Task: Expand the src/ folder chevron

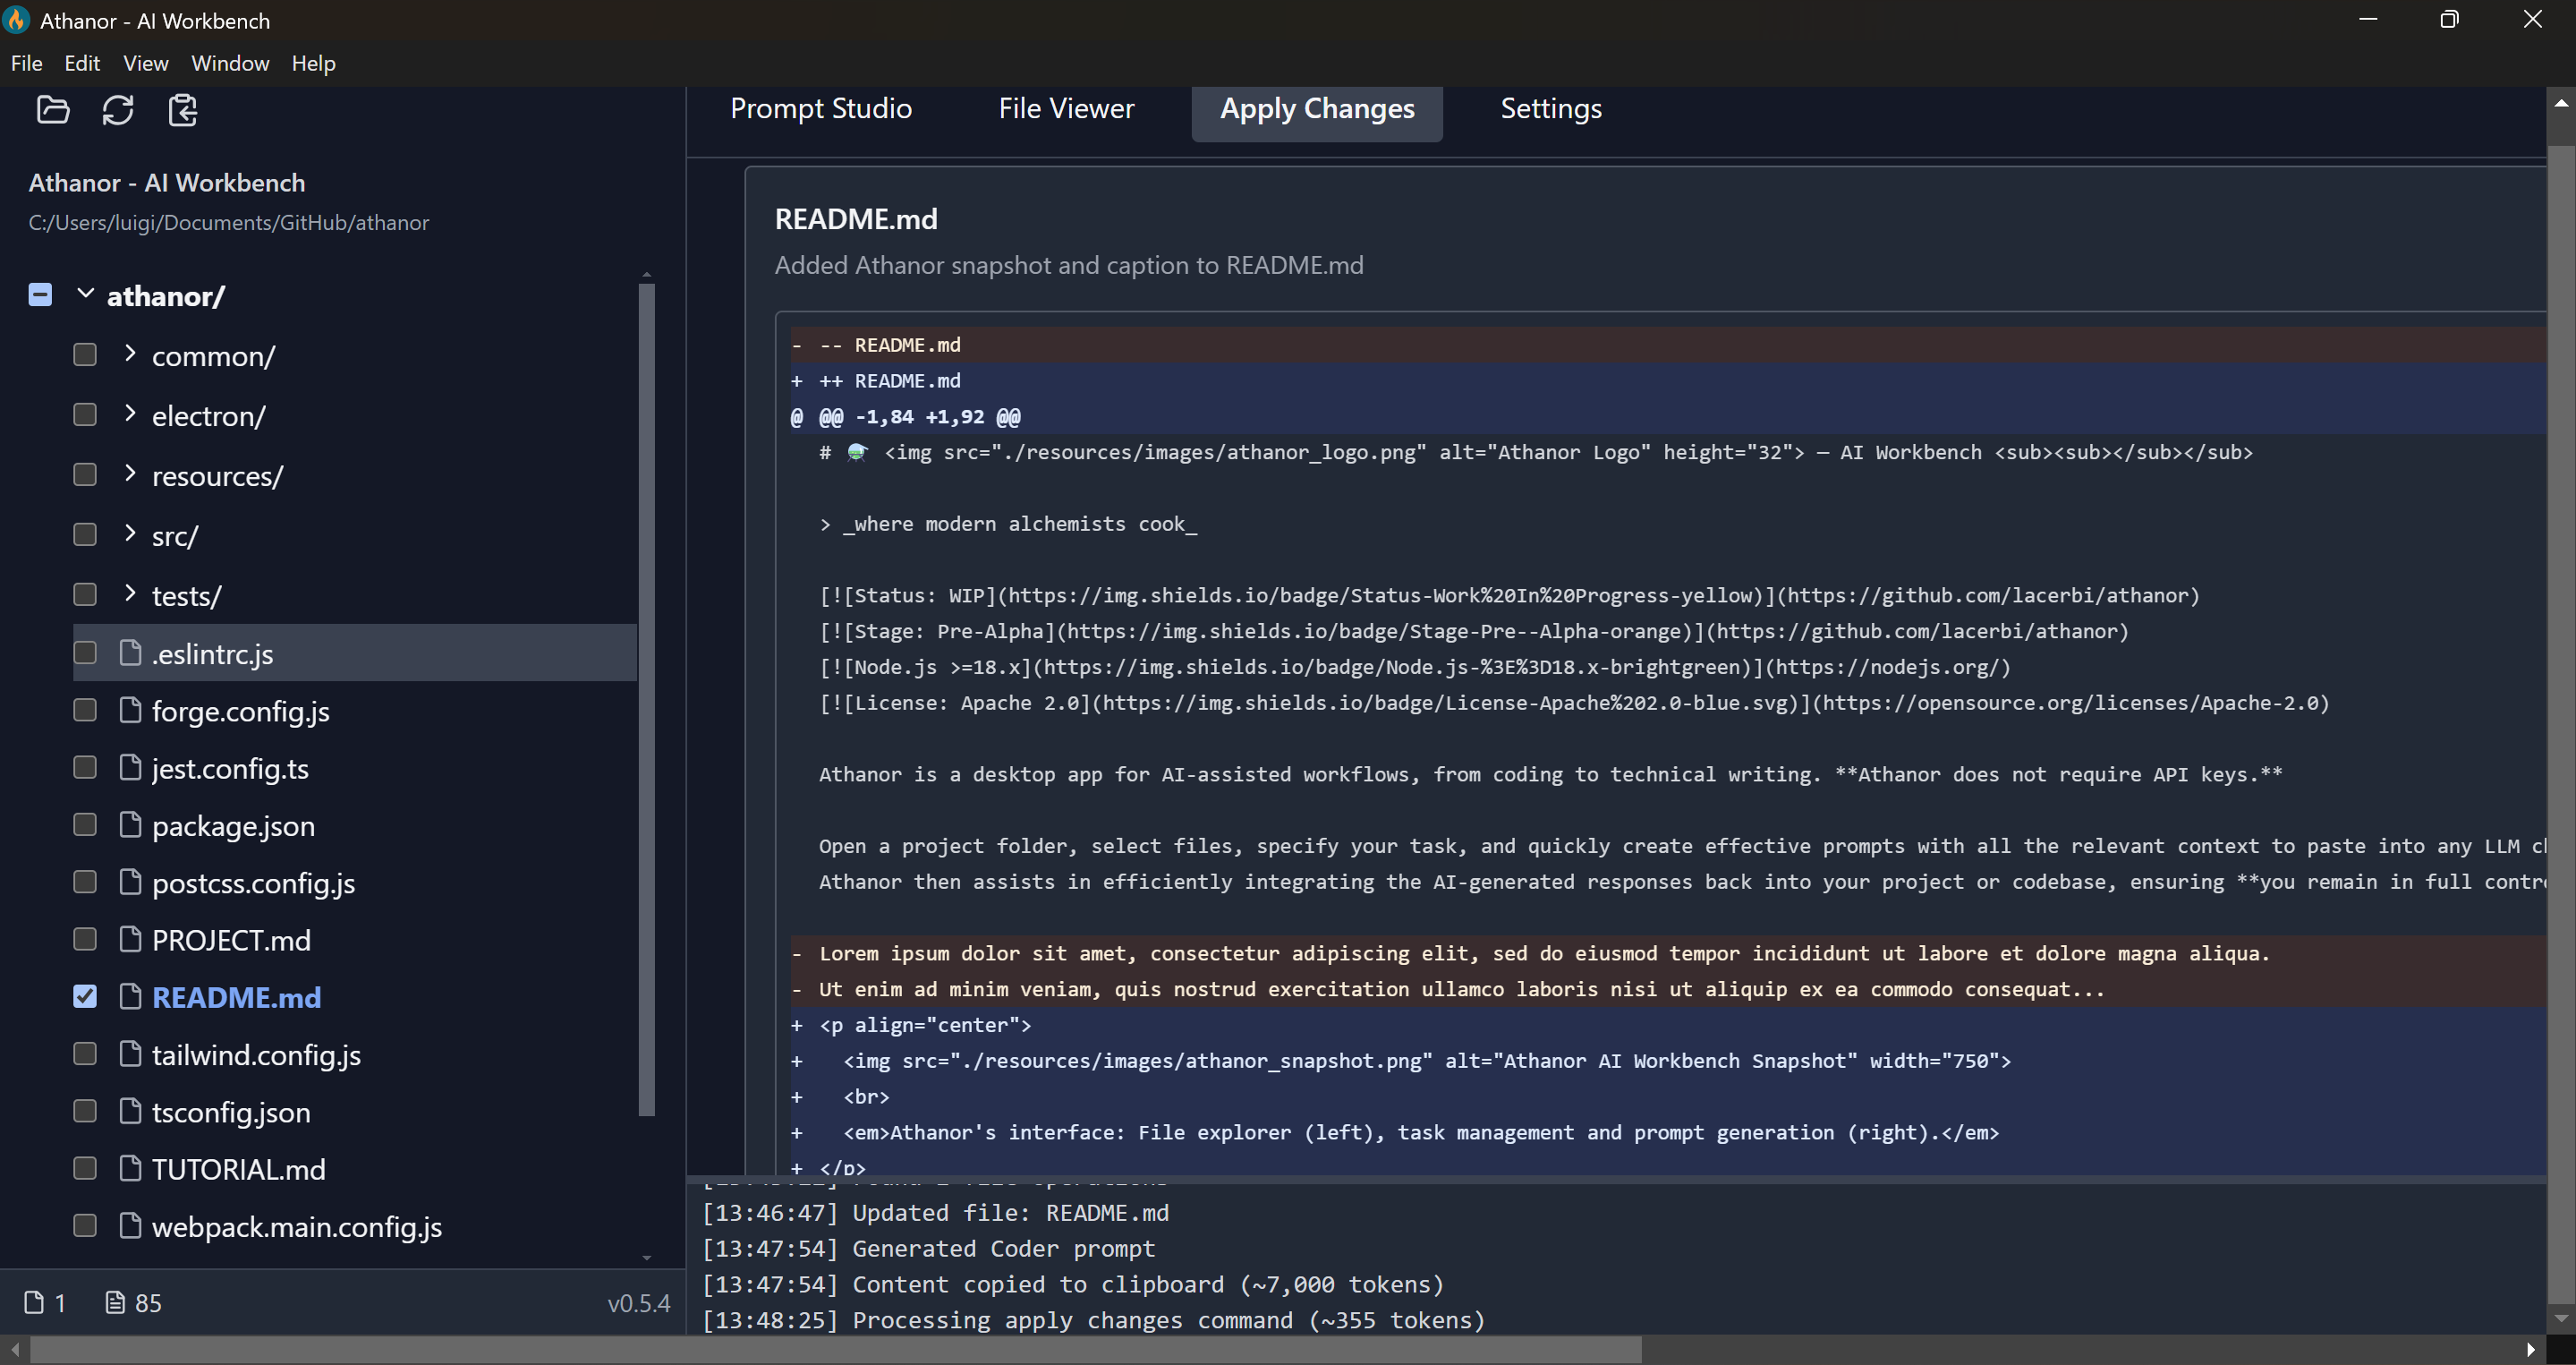Action: [130, 533]
